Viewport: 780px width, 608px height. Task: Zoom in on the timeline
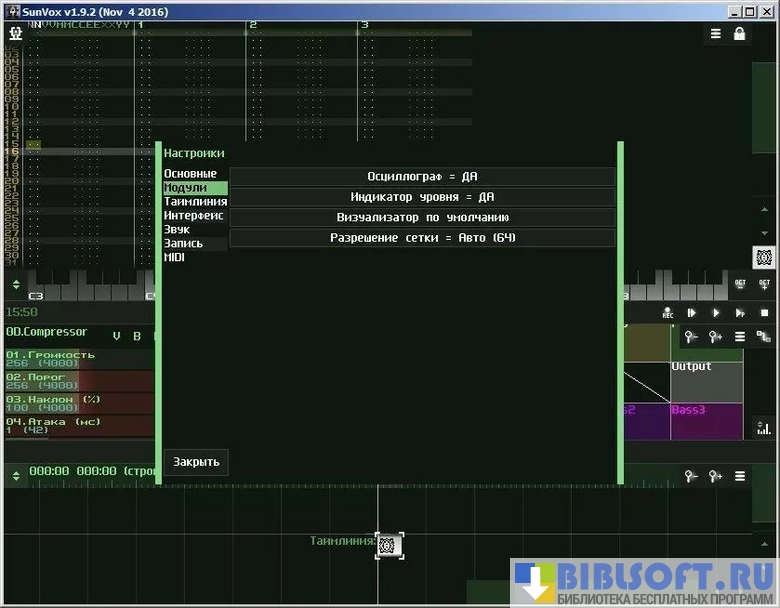pos(716,477)
